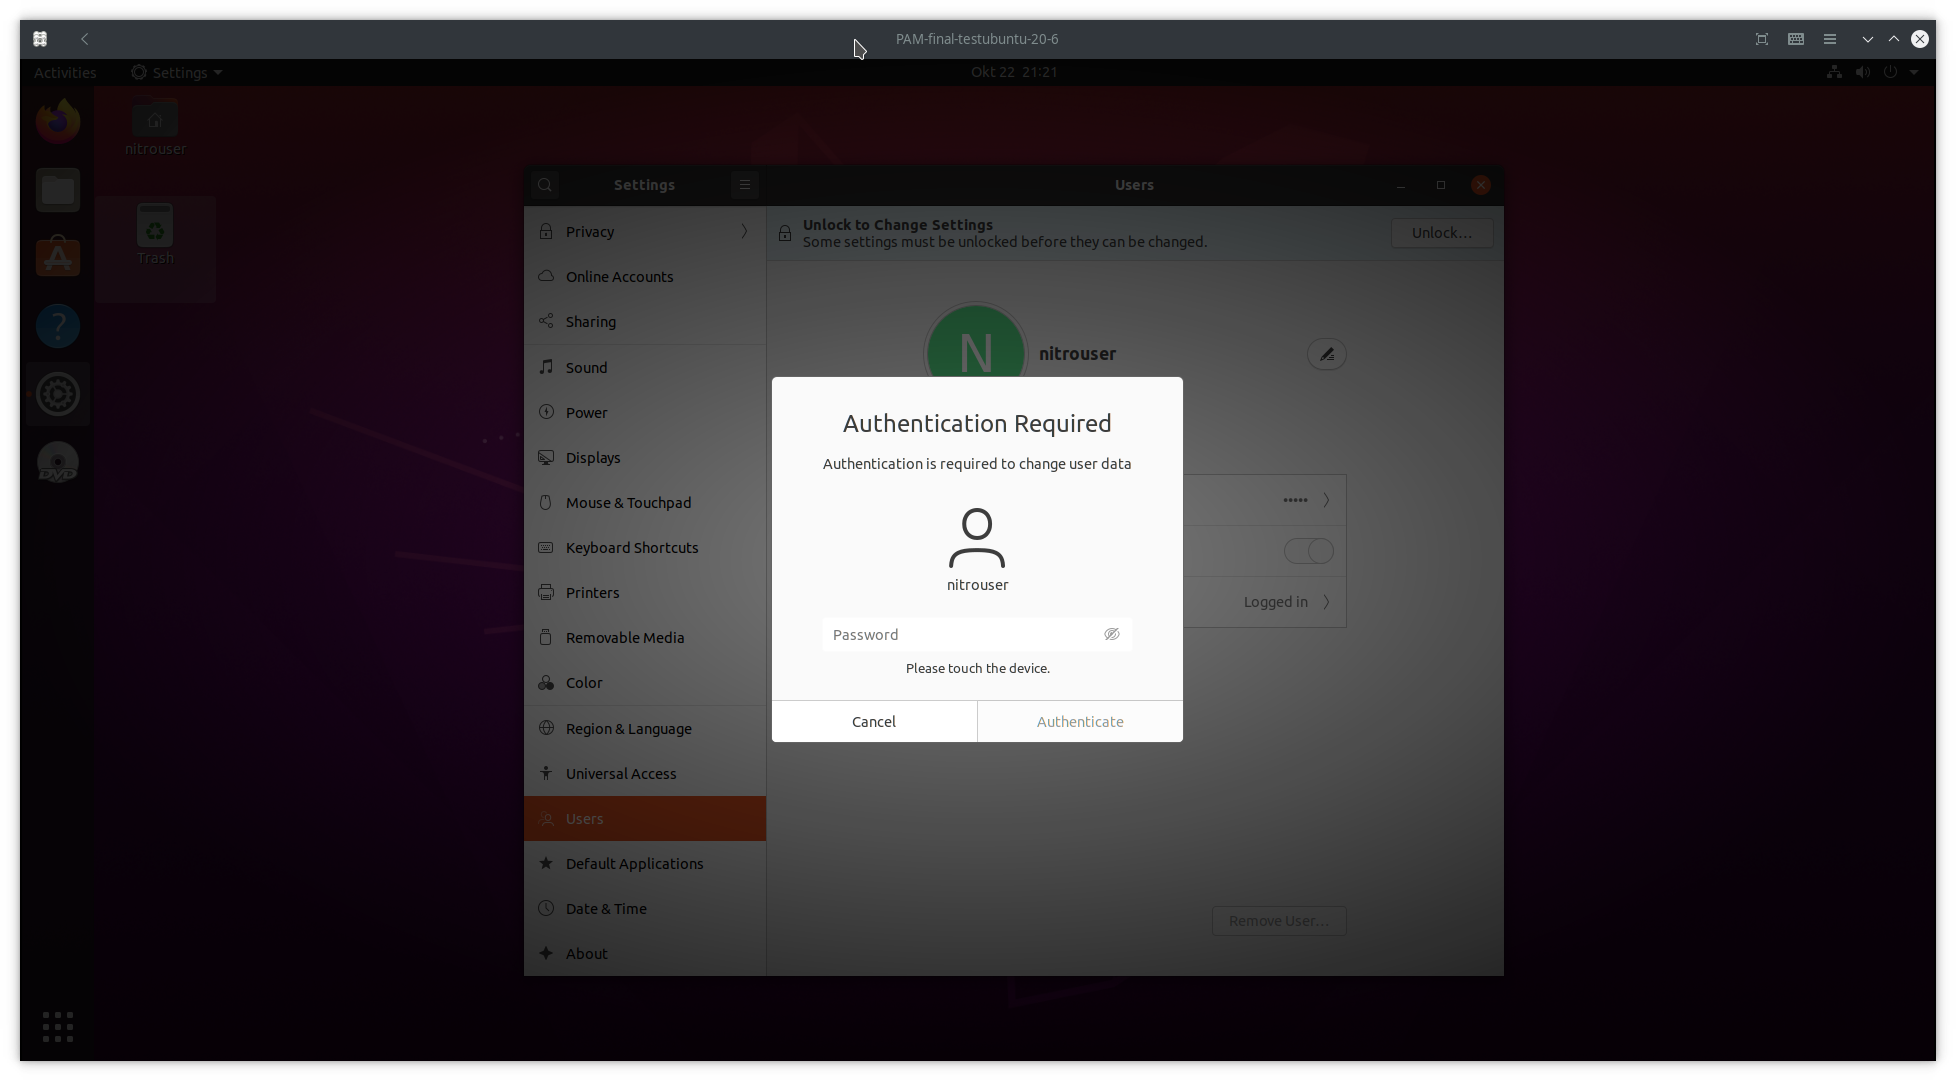Open Files from the dock
Image resolution: width=1956 pixels, height=1081 pixels.
pyautogui.click(x=58, y=190)
